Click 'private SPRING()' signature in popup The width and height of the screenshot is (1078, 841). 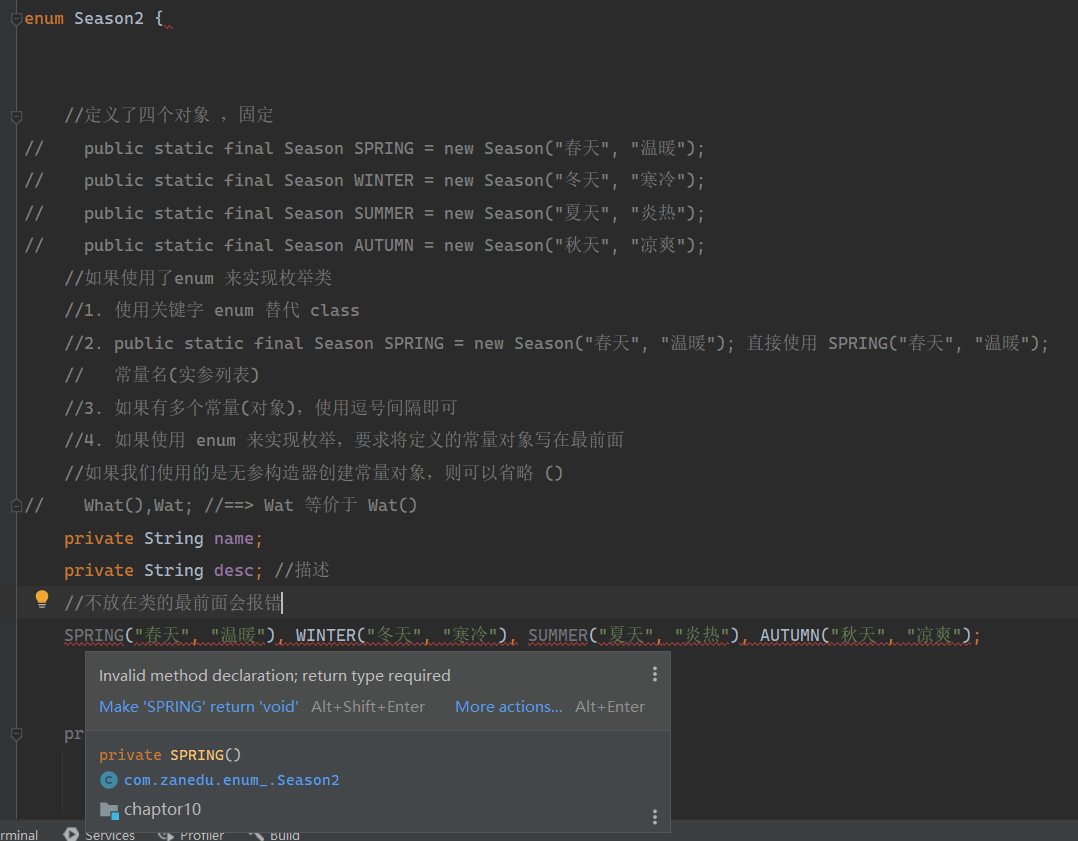170,754
